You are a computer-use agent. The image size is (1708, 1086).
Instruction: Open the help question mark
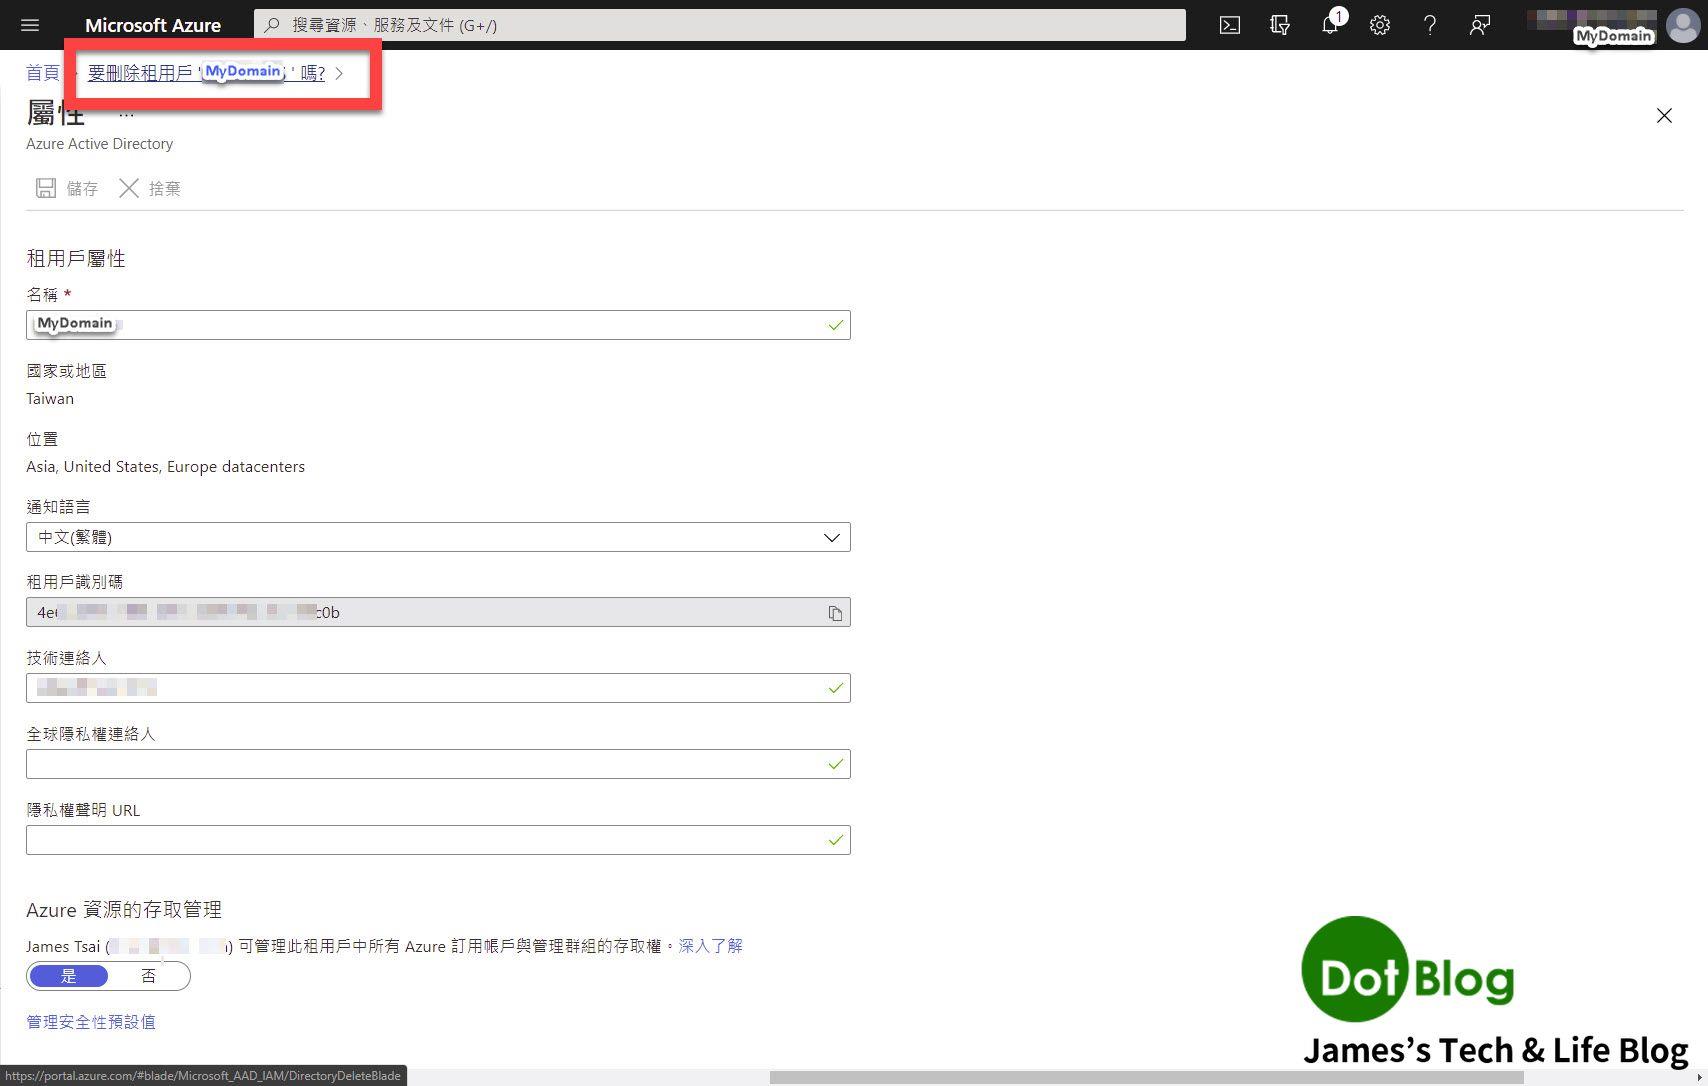(1430, 25)
